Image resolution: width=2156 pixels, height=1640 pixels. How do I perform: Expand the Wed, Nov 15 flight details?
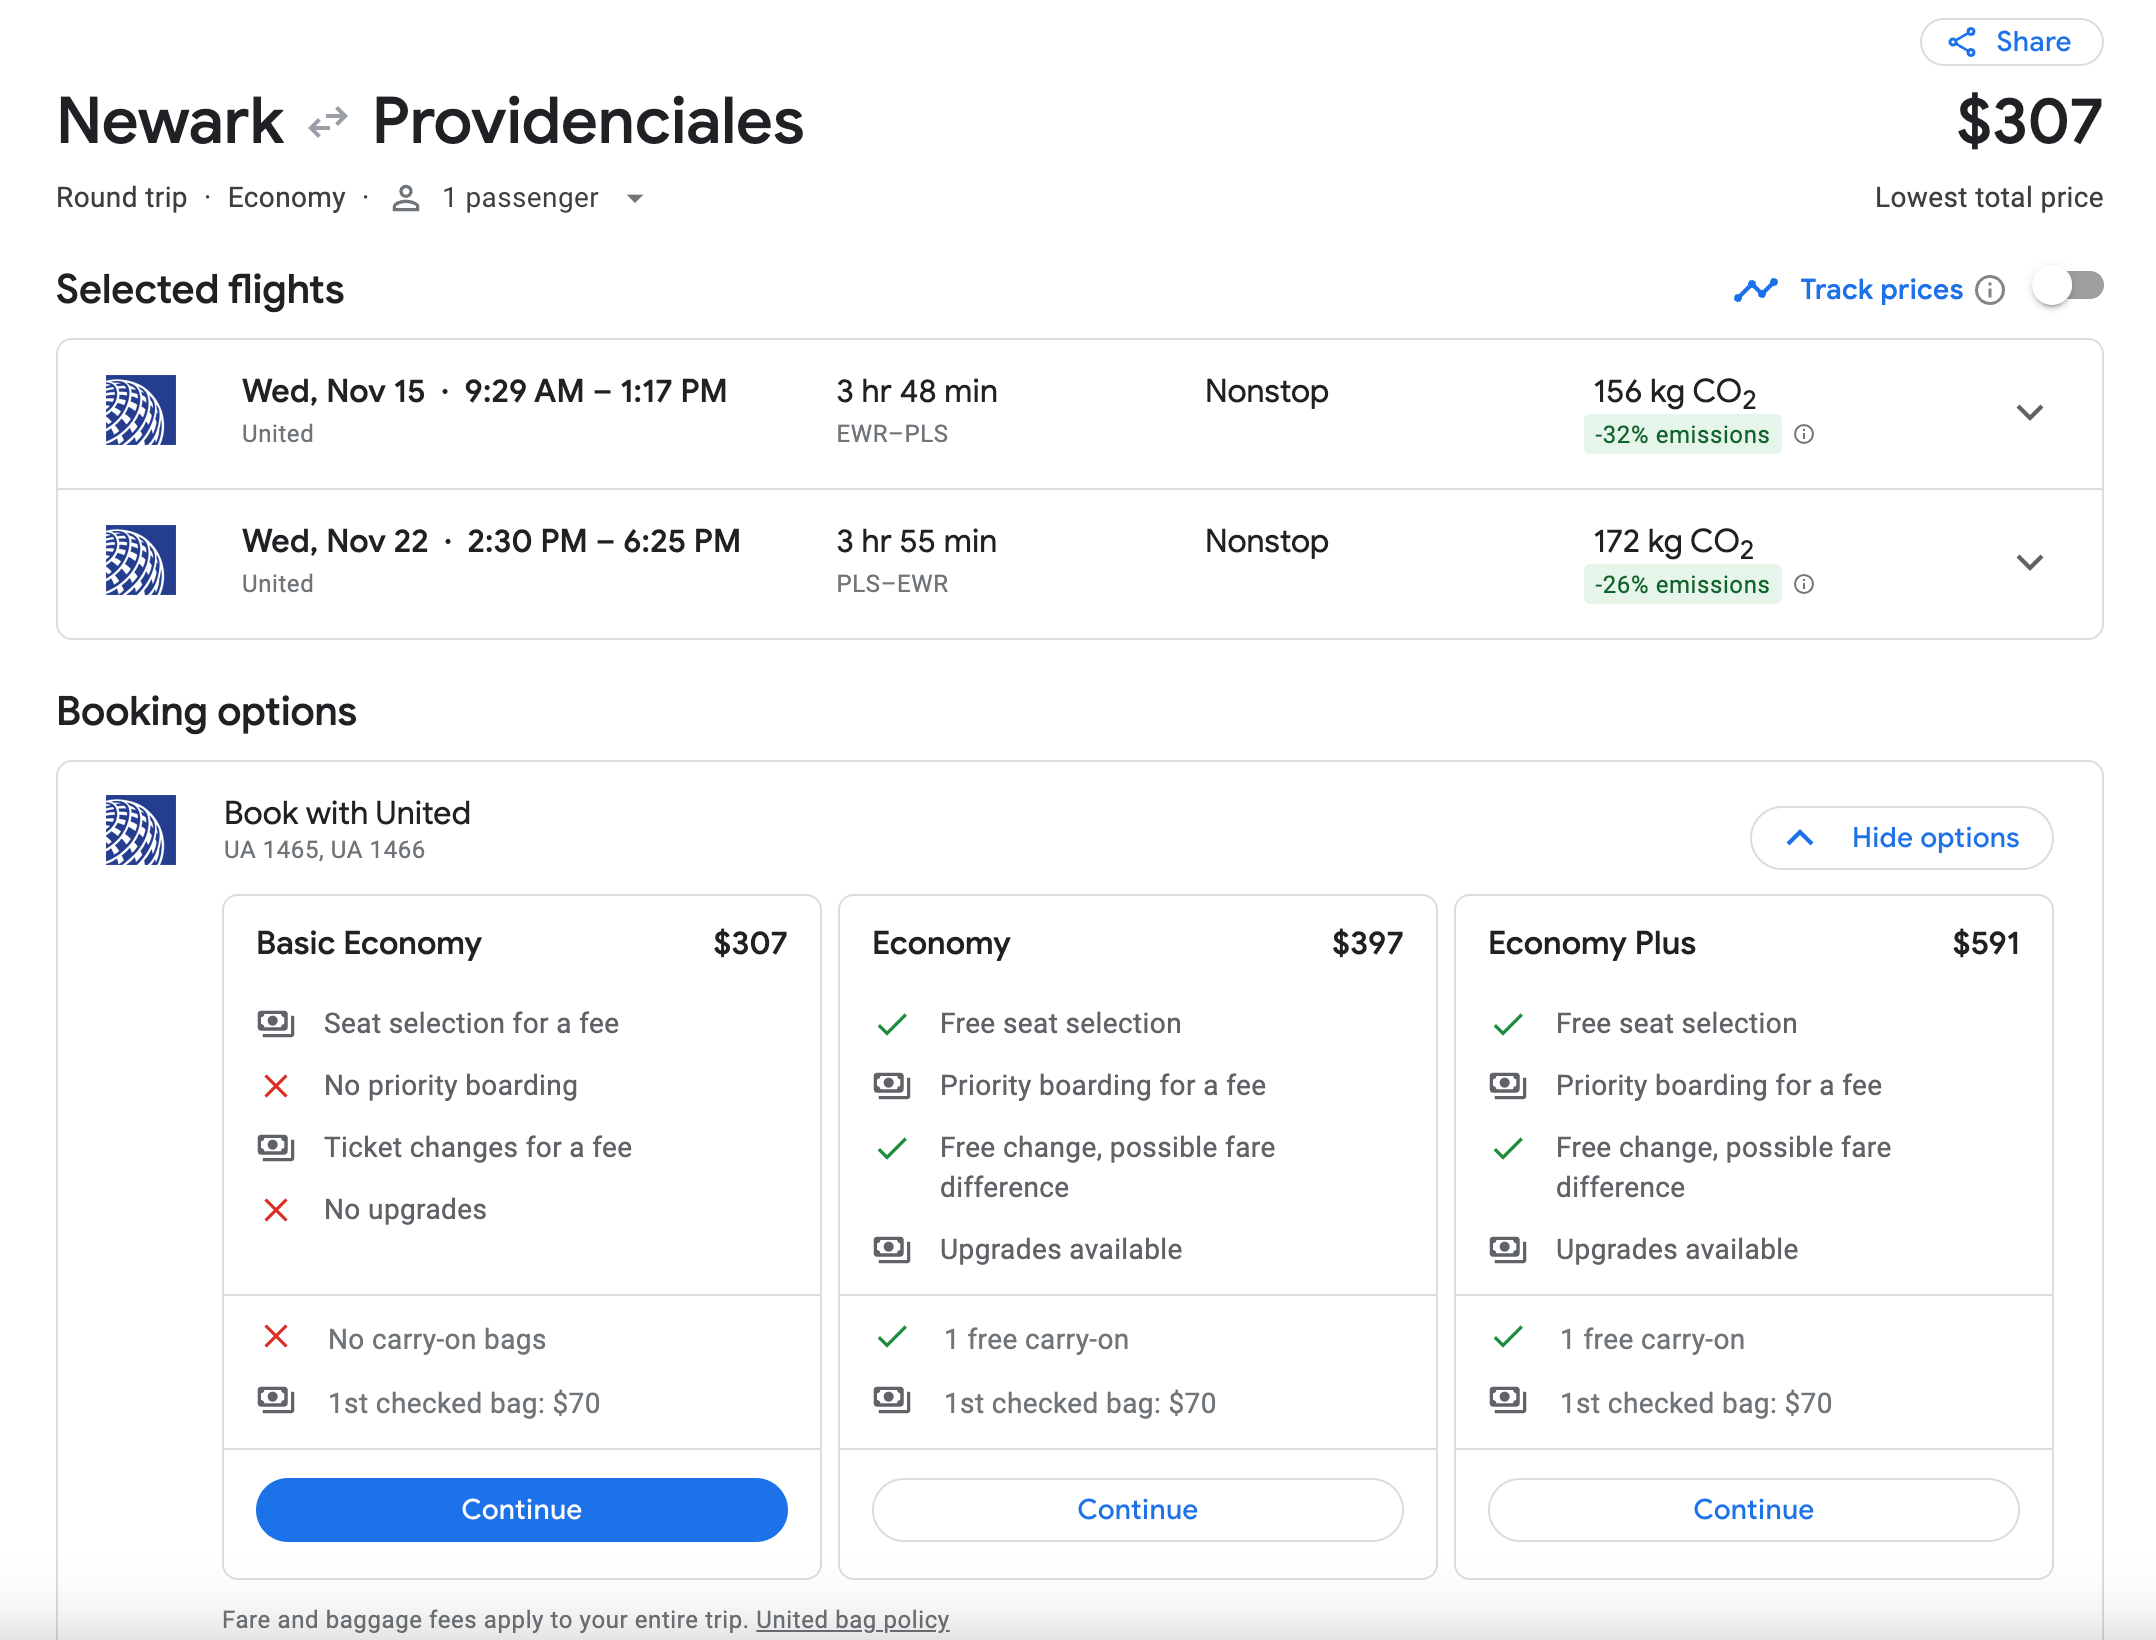pos(2029,412)
